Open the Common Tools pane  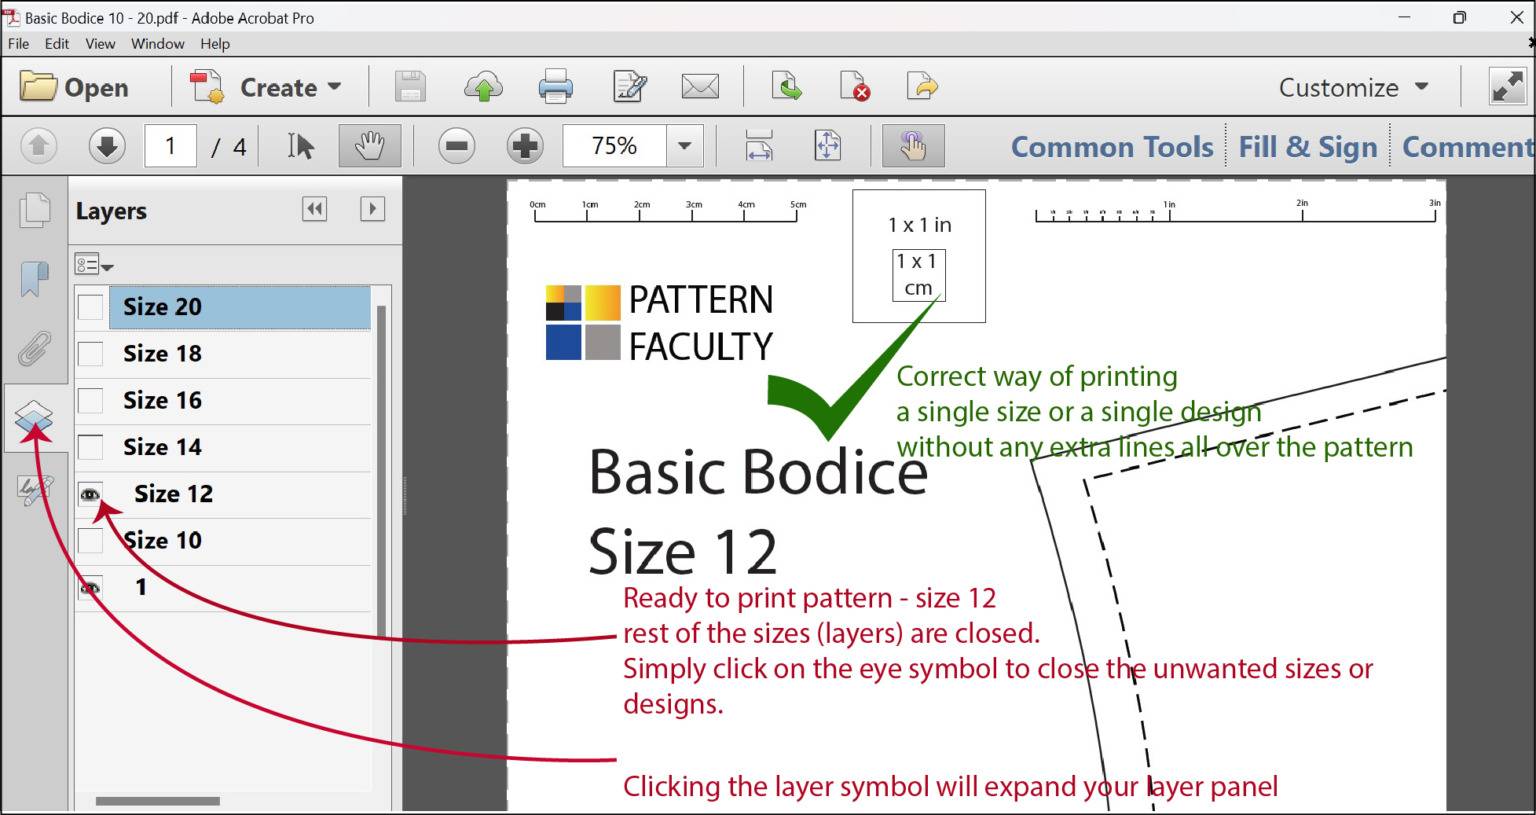[x=1111, y=147]
